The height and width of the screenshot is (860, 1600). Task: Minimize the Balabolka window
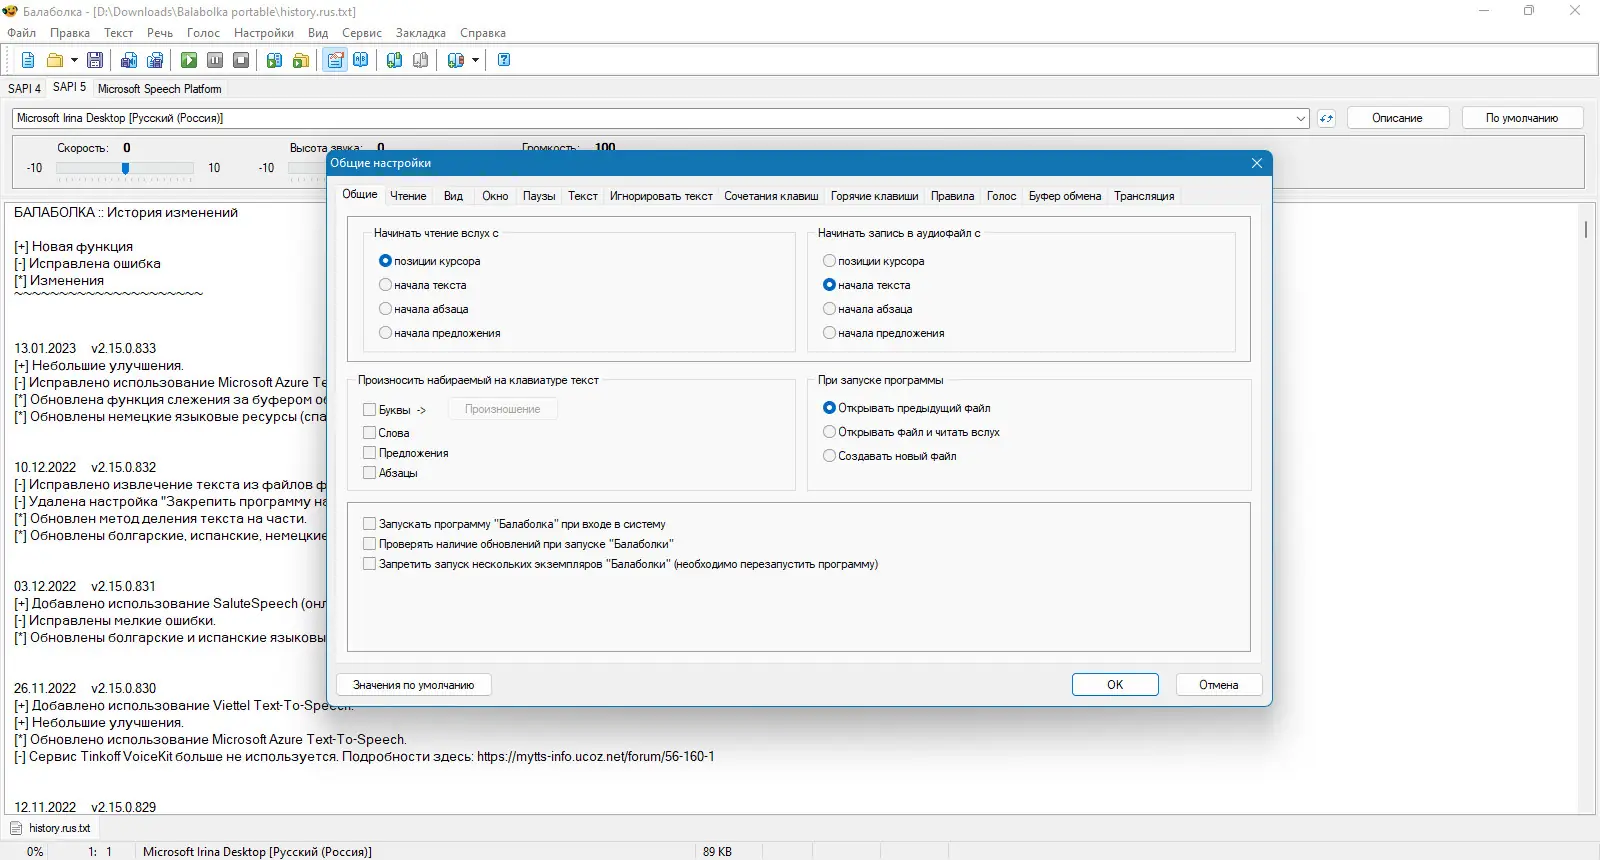coord(1484,11)
